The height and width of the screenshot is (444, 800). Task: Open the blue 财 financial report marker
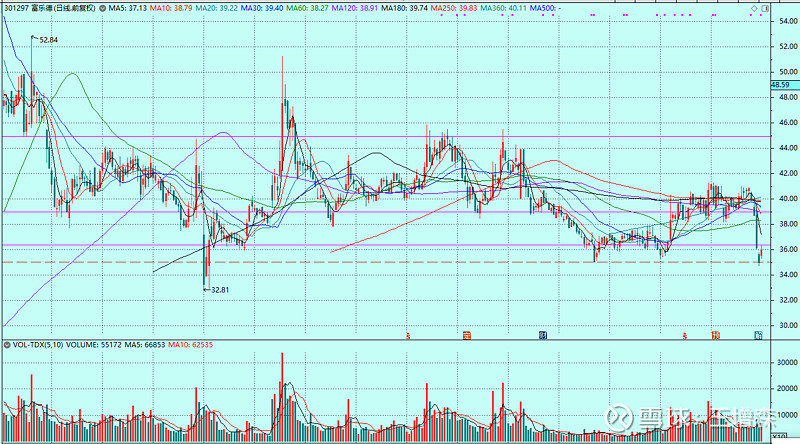[x=543, y=335]
